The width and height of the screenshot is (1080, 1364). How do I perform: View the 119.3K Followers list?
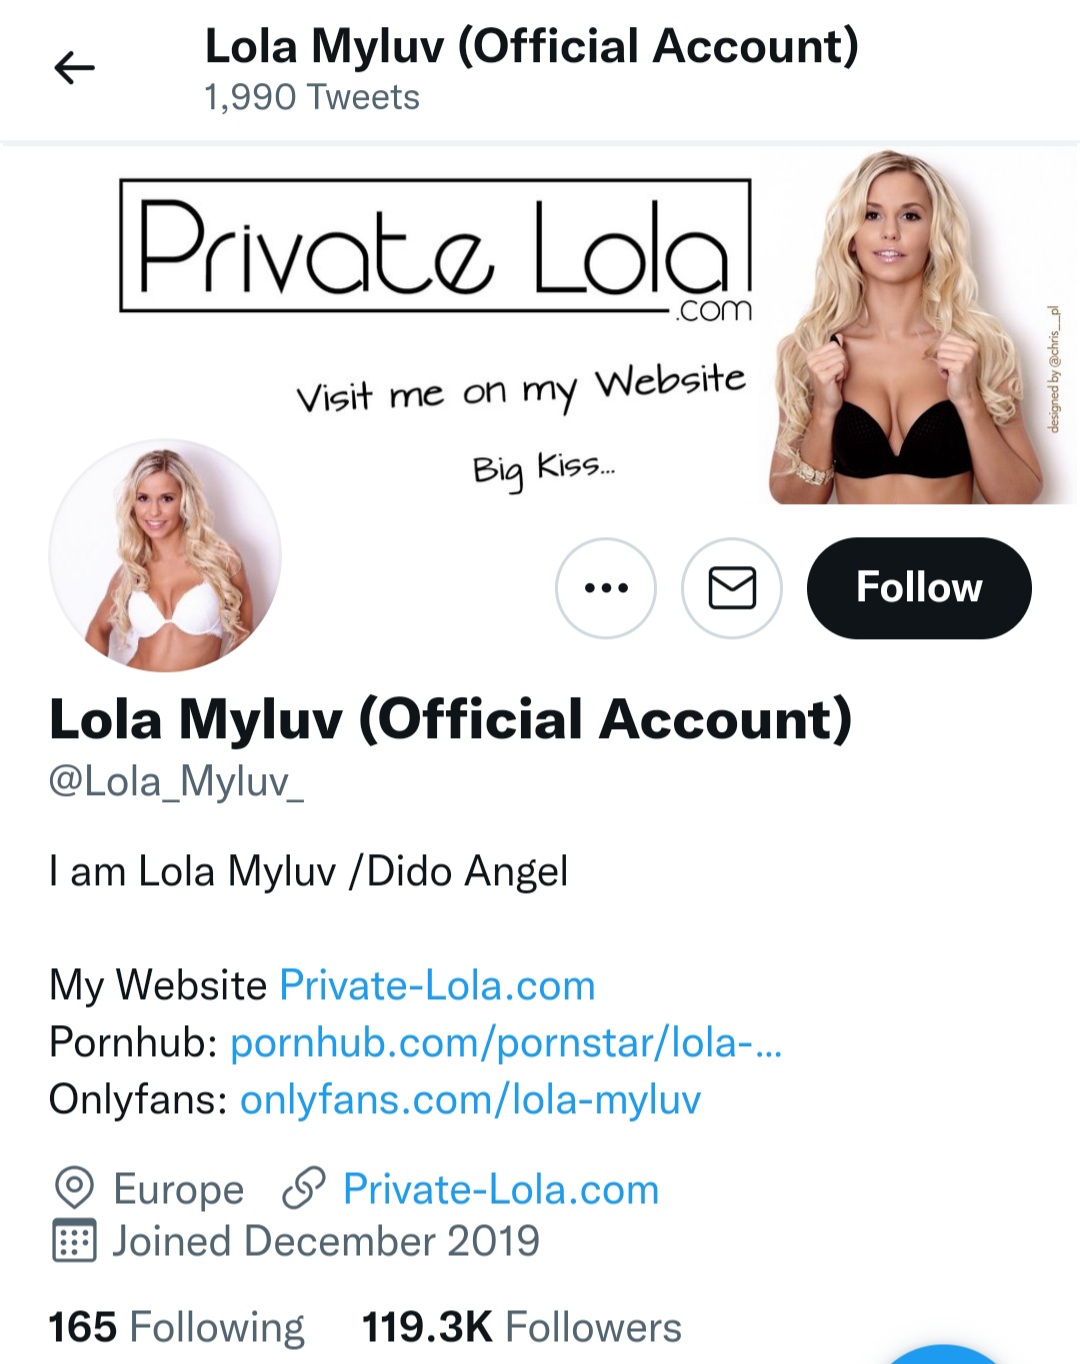(521, 1328)
